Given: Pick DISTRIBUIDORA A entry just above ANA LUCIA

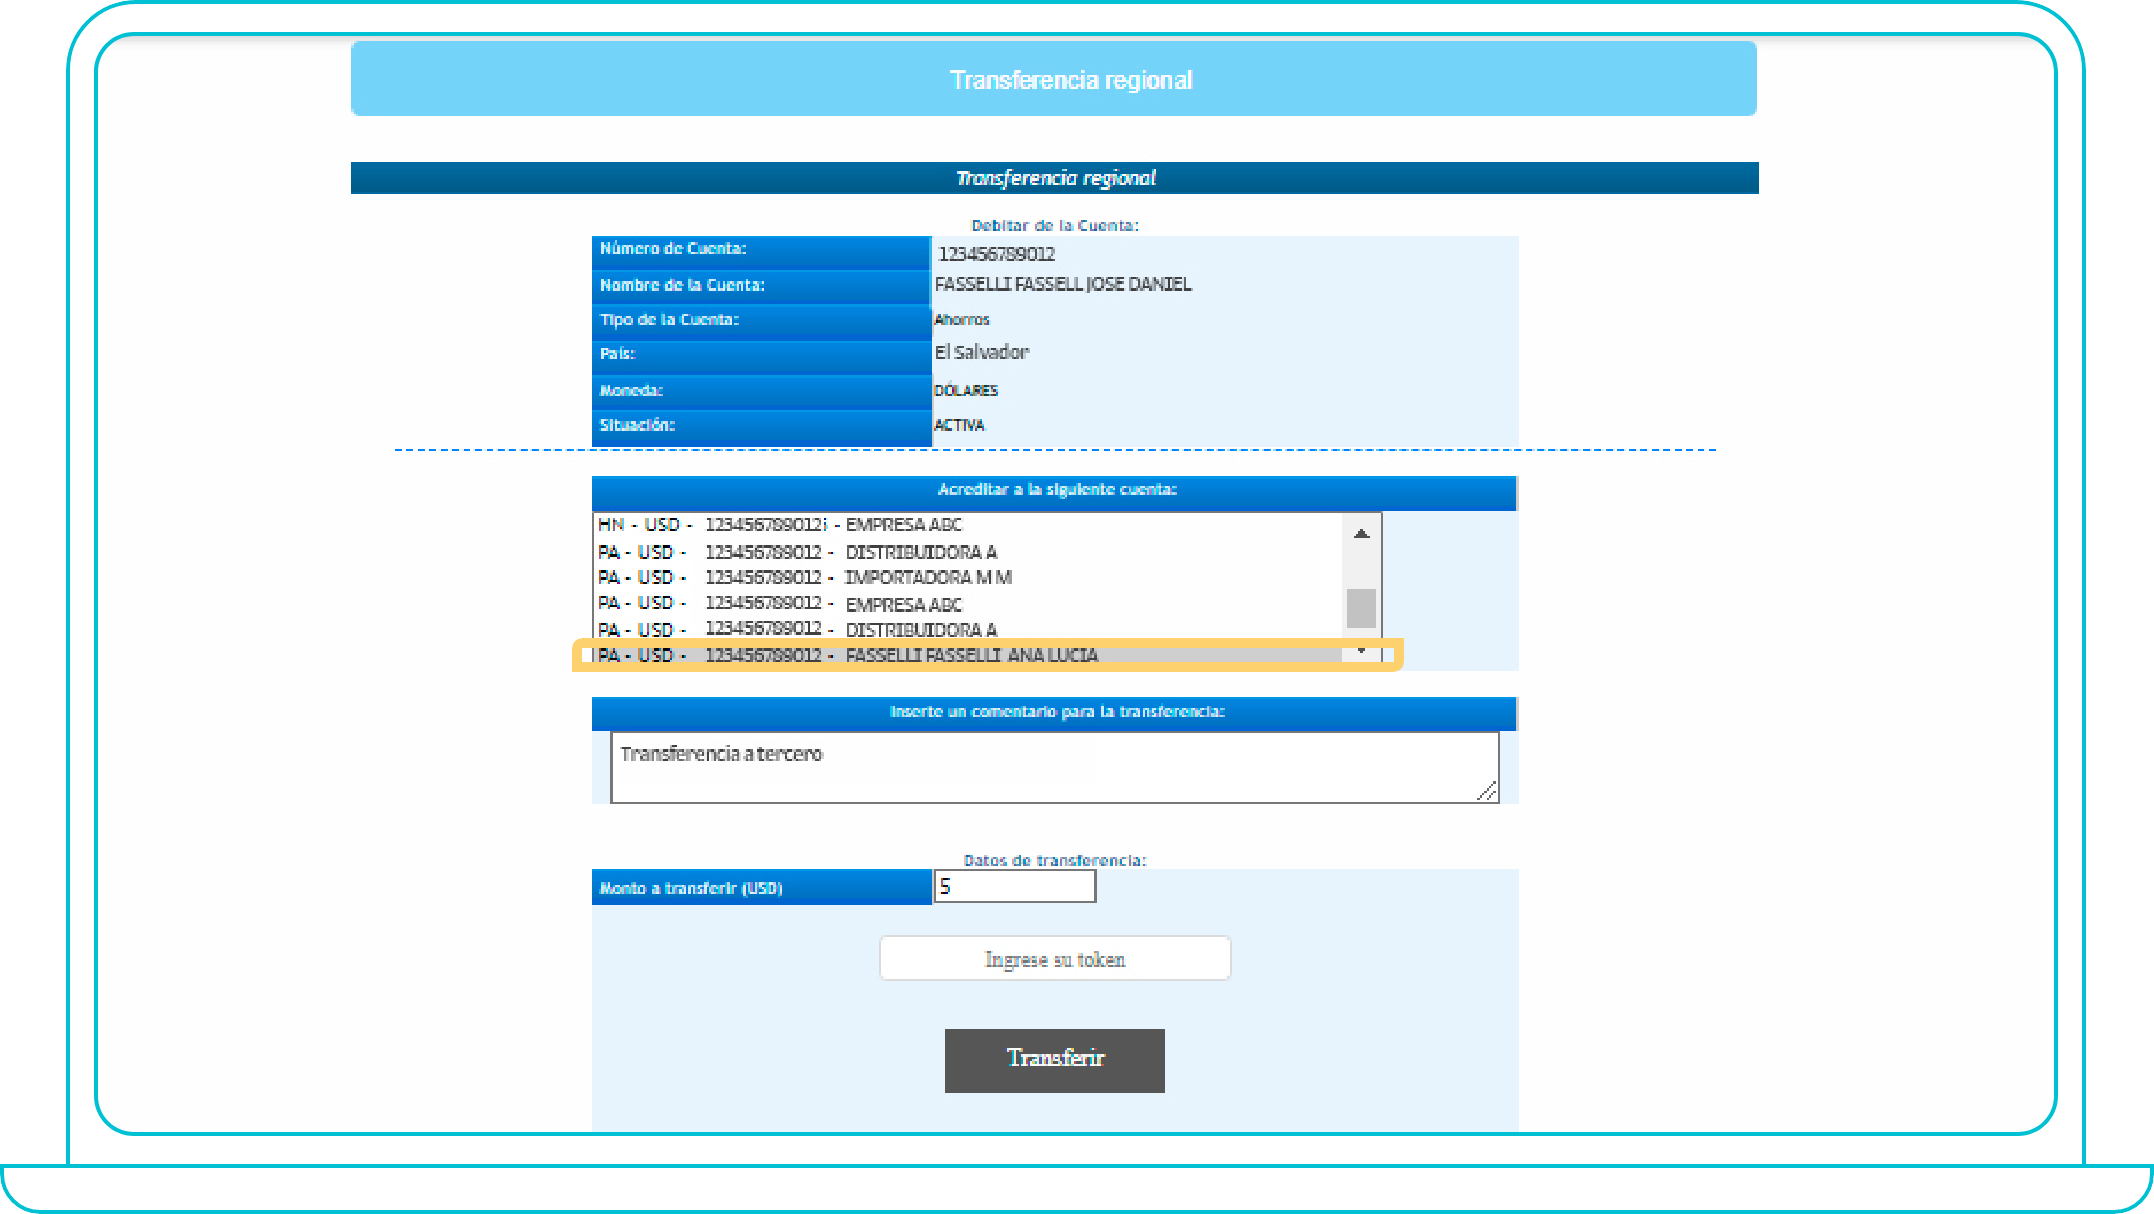Looking at the screenshot, I should click(x=797, y=630).
